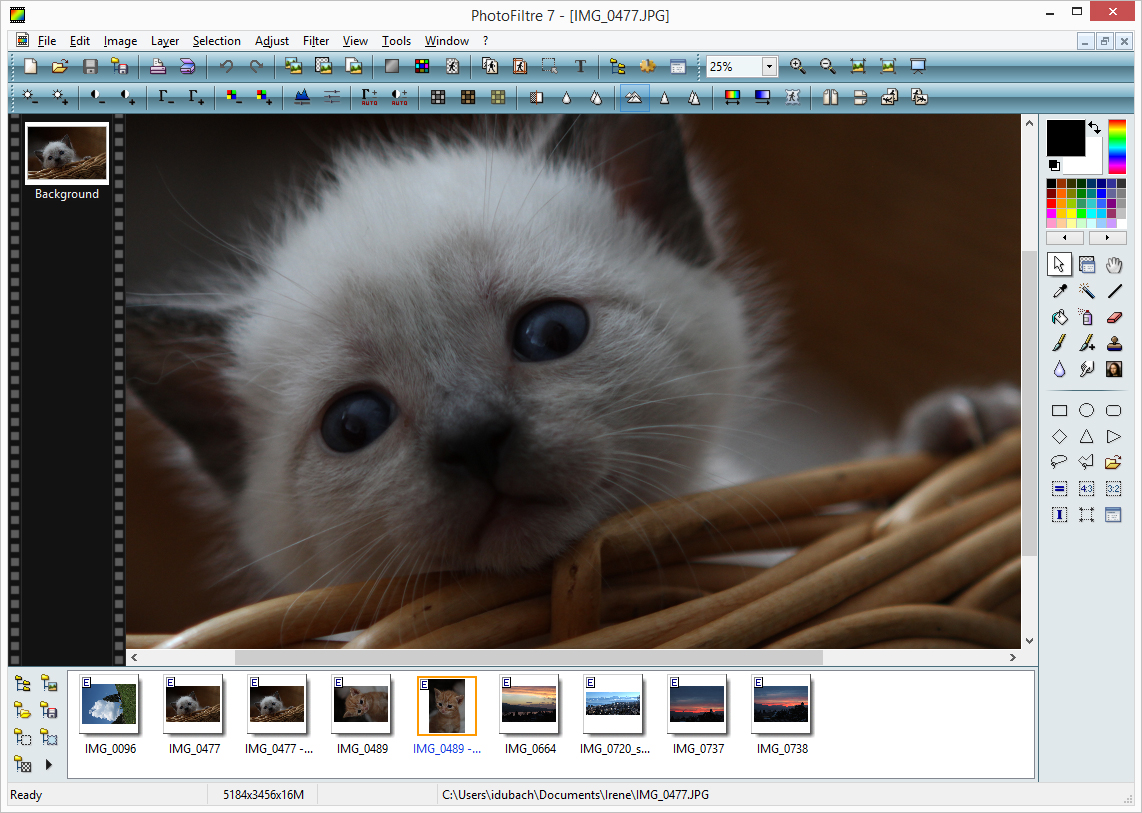Apply the rainbow gradient effect icon
The width and height of the screenshot is (1142, 813).
click(x=732, y=97)
